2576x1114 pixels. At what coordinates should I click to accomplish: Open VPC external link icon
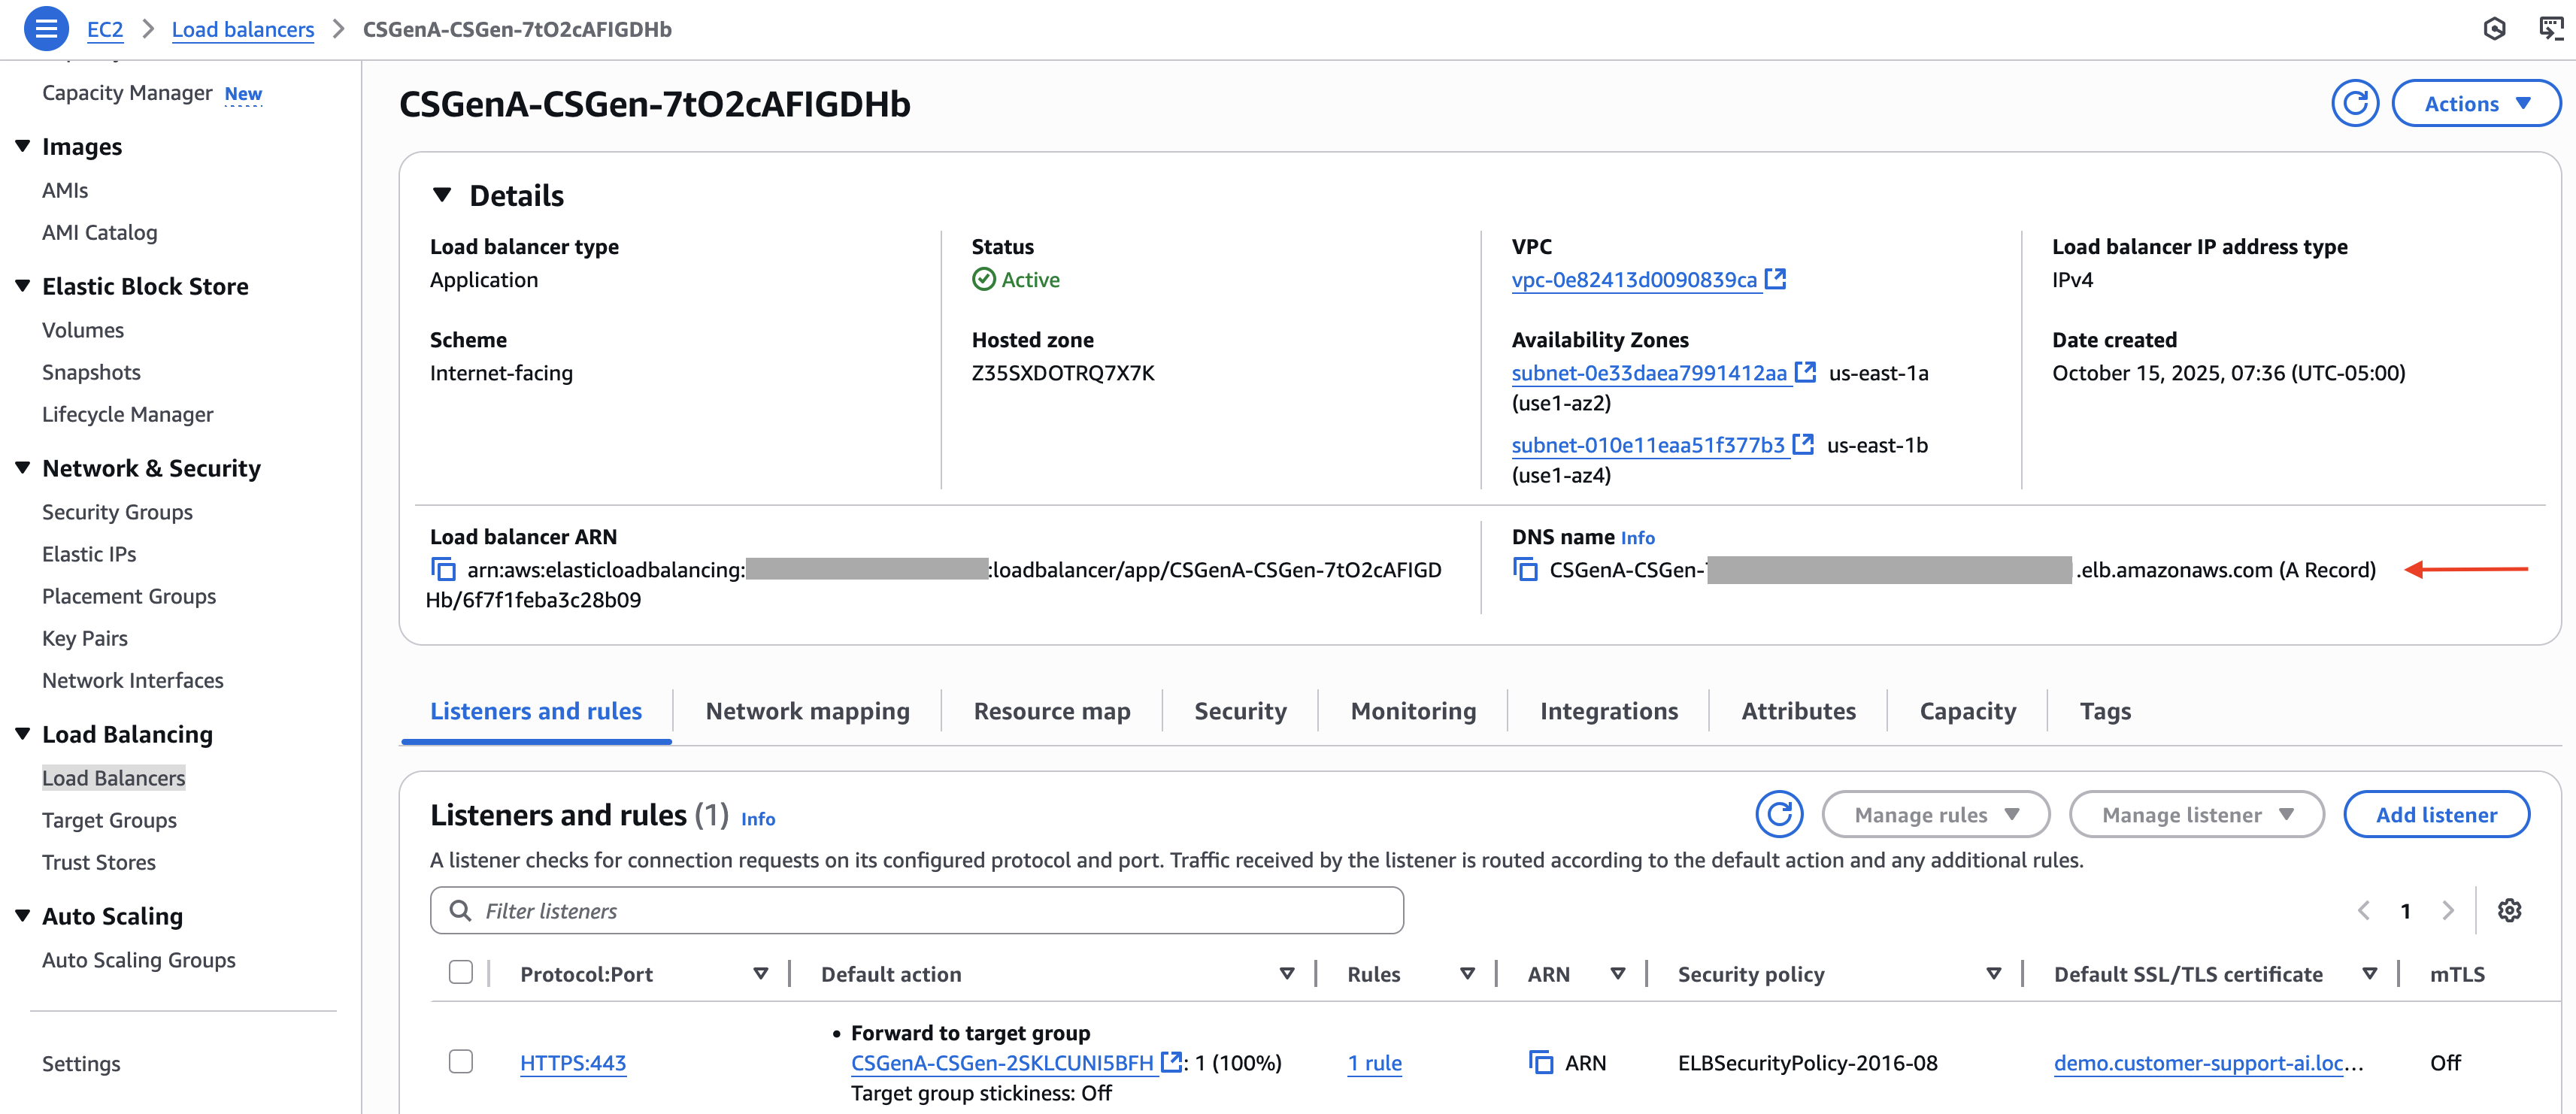[x=1776, y=279]
